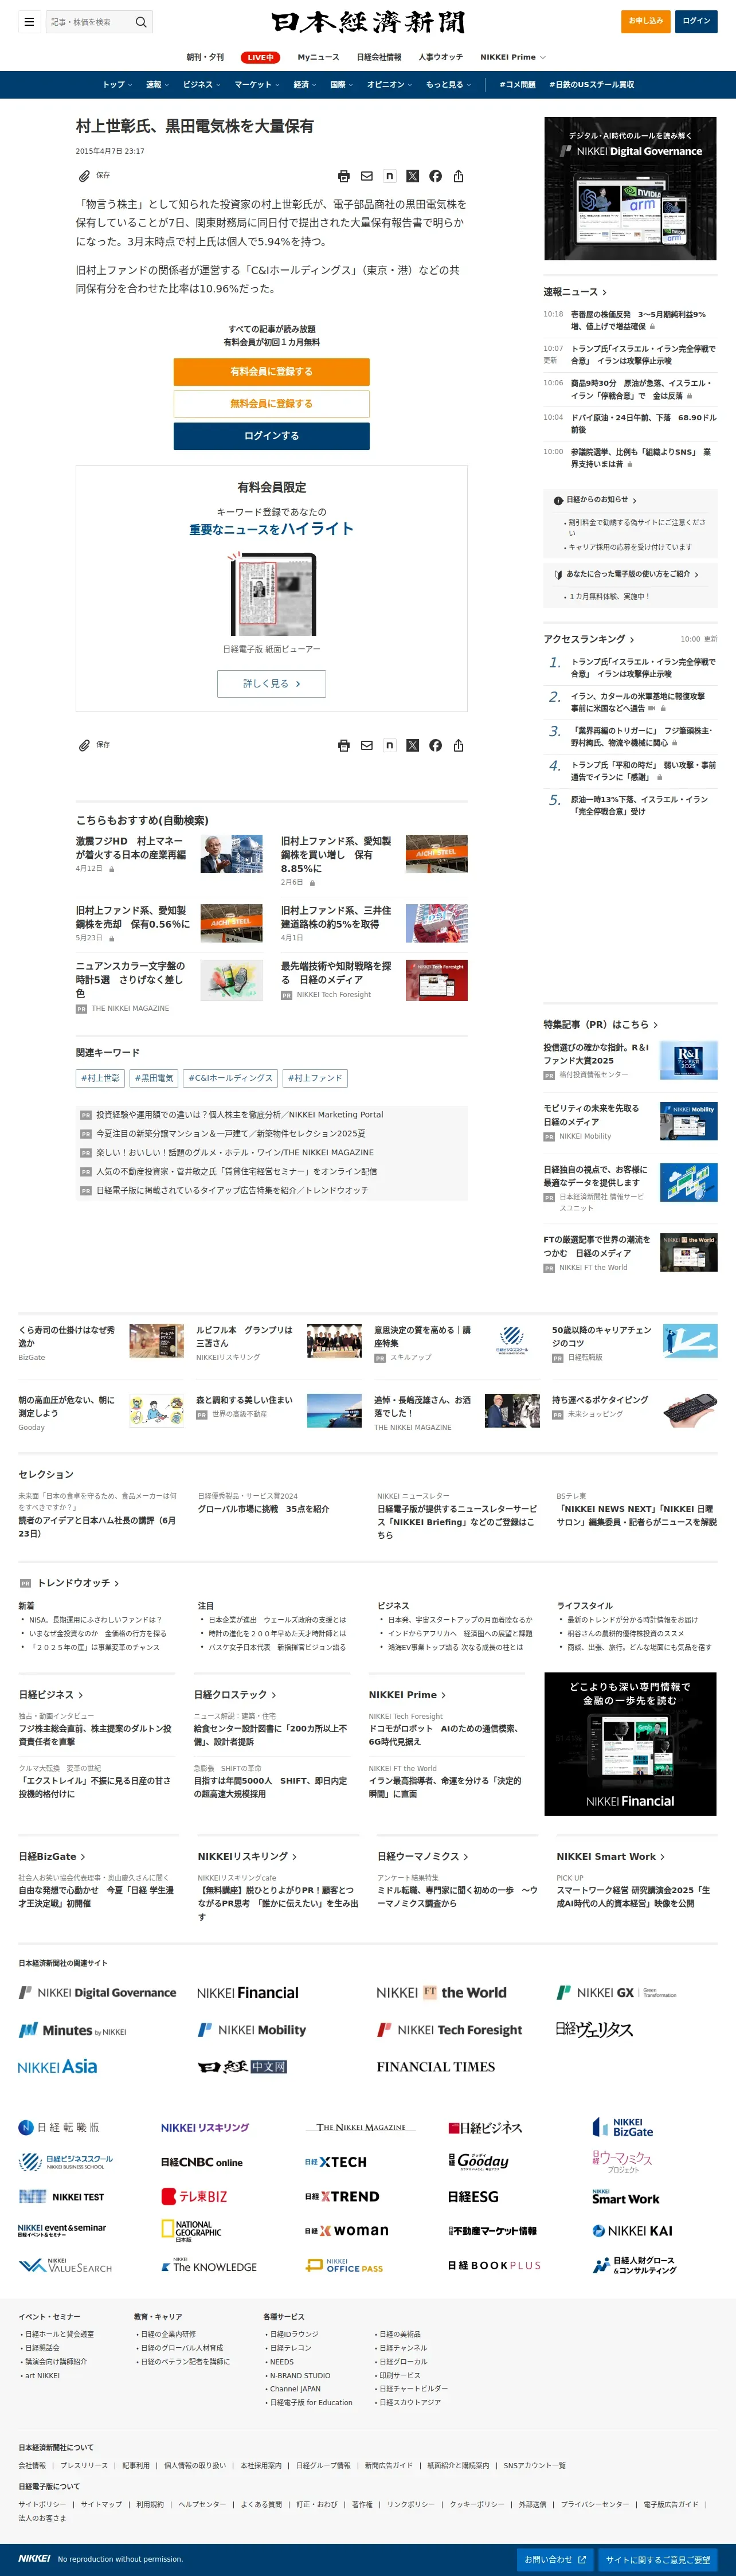
Task: Click the magnifier search icon in header
Action: click(x=141, y=21)
